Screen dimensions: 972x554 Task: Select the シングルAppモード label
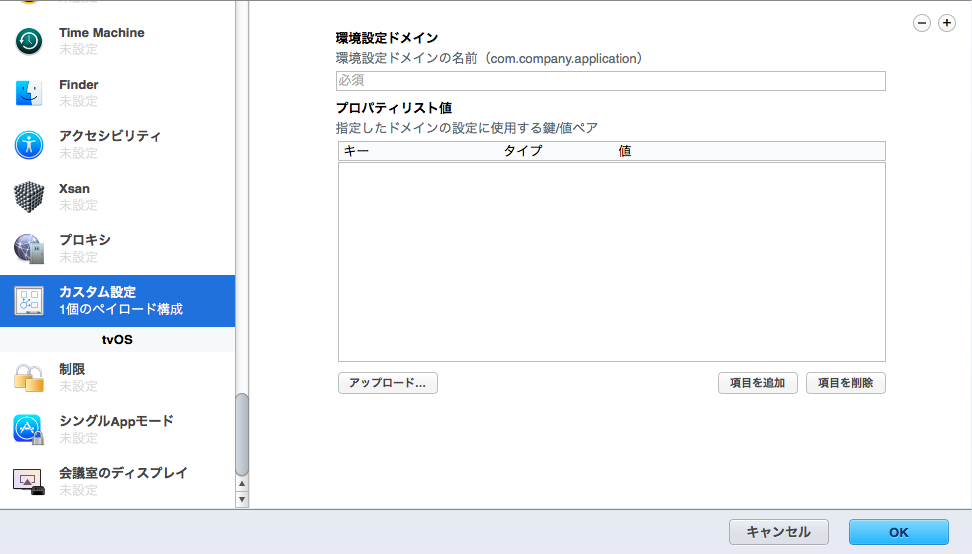116,421
